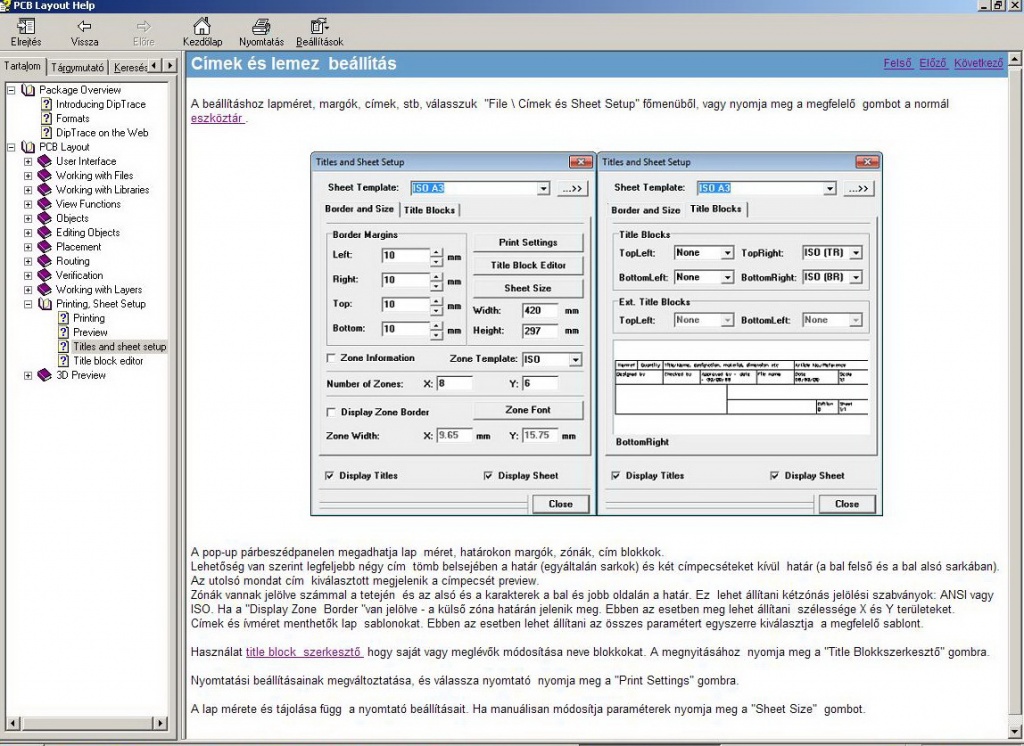Select Title Blocks tab in right dialog
Screen dimensions: 1024x746
716,209
